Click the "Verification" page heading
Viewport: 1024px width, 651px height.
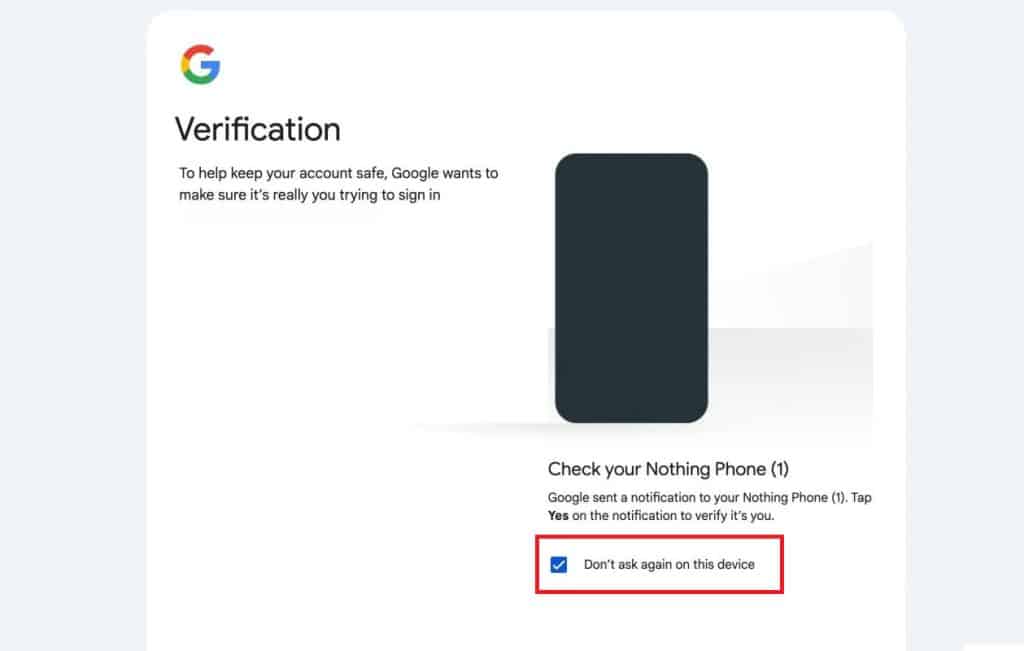(258, 129)
